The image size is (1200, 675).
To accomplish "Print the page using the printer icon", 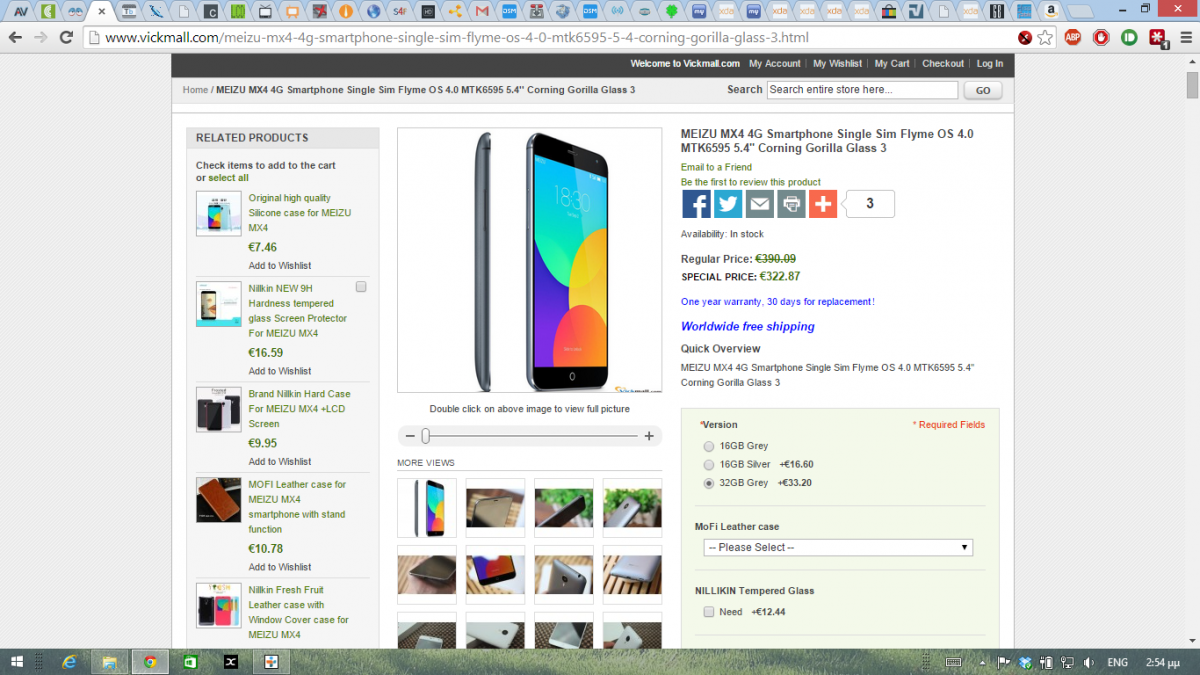I will (x=791, y=204).
